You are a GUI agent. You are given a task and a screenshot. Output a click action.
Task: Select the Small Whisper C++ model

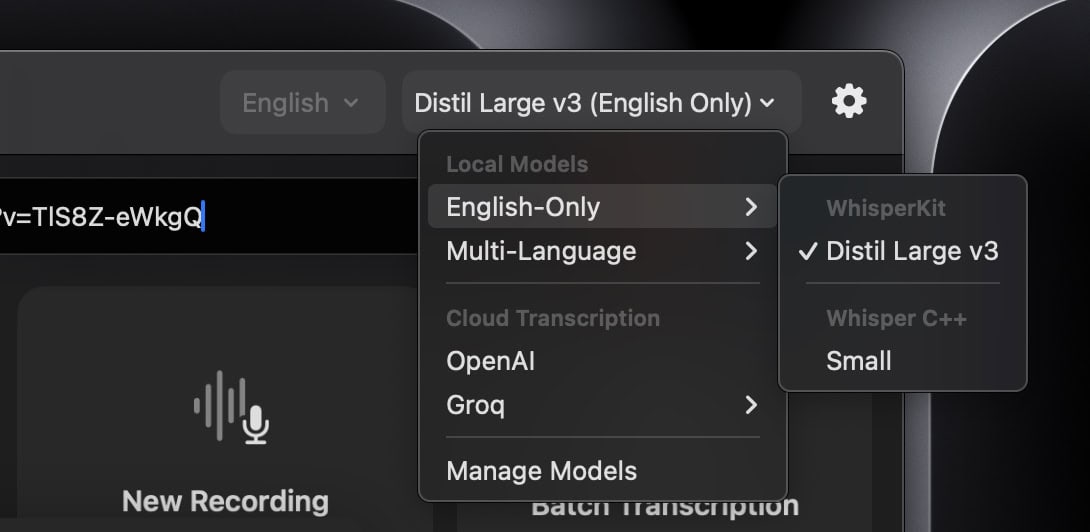point(858,361)
